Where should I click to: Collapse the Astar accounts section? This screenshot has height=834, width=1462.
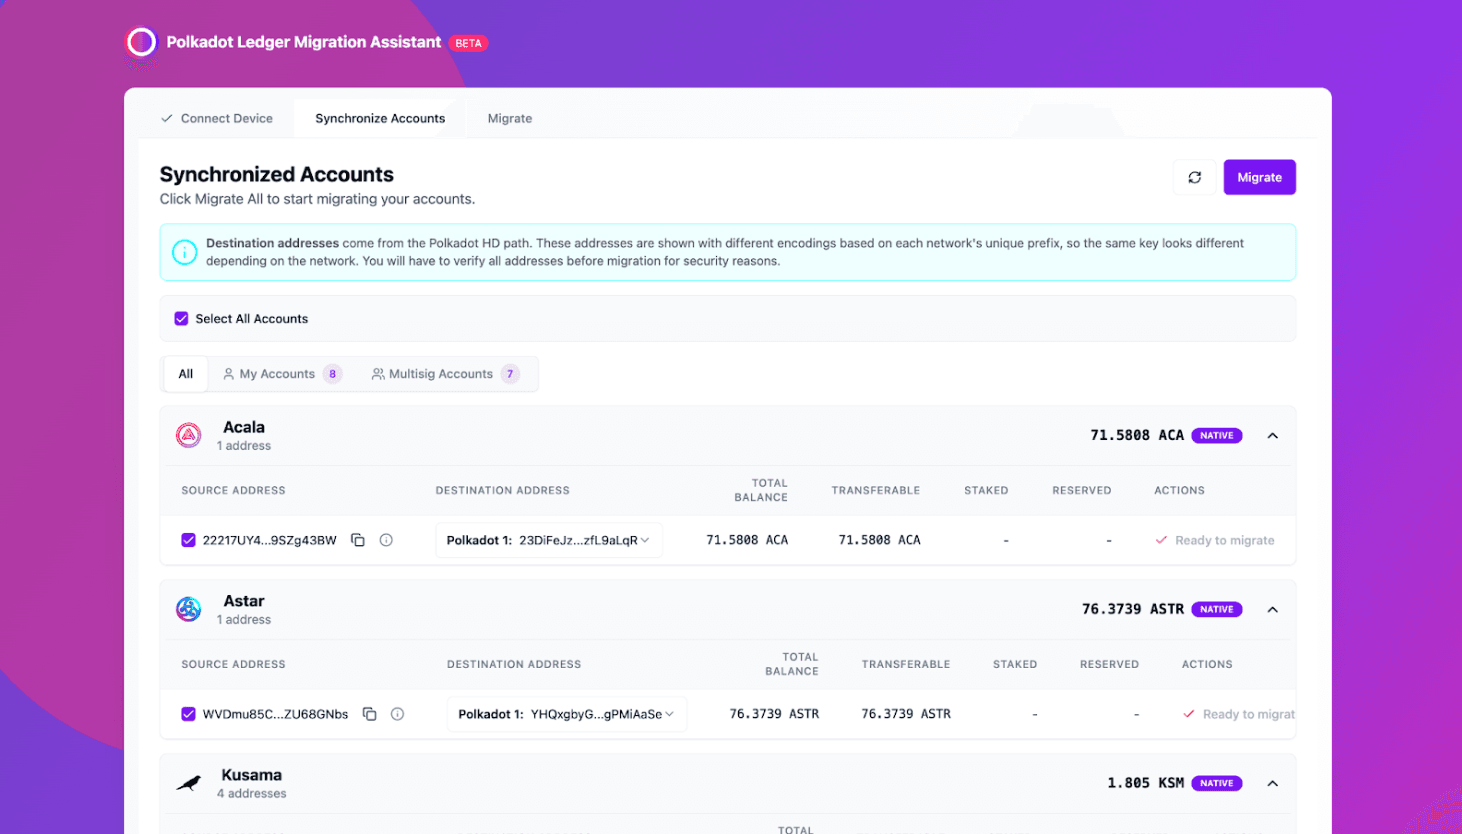pyautogui.click(x=1272, y=610)
